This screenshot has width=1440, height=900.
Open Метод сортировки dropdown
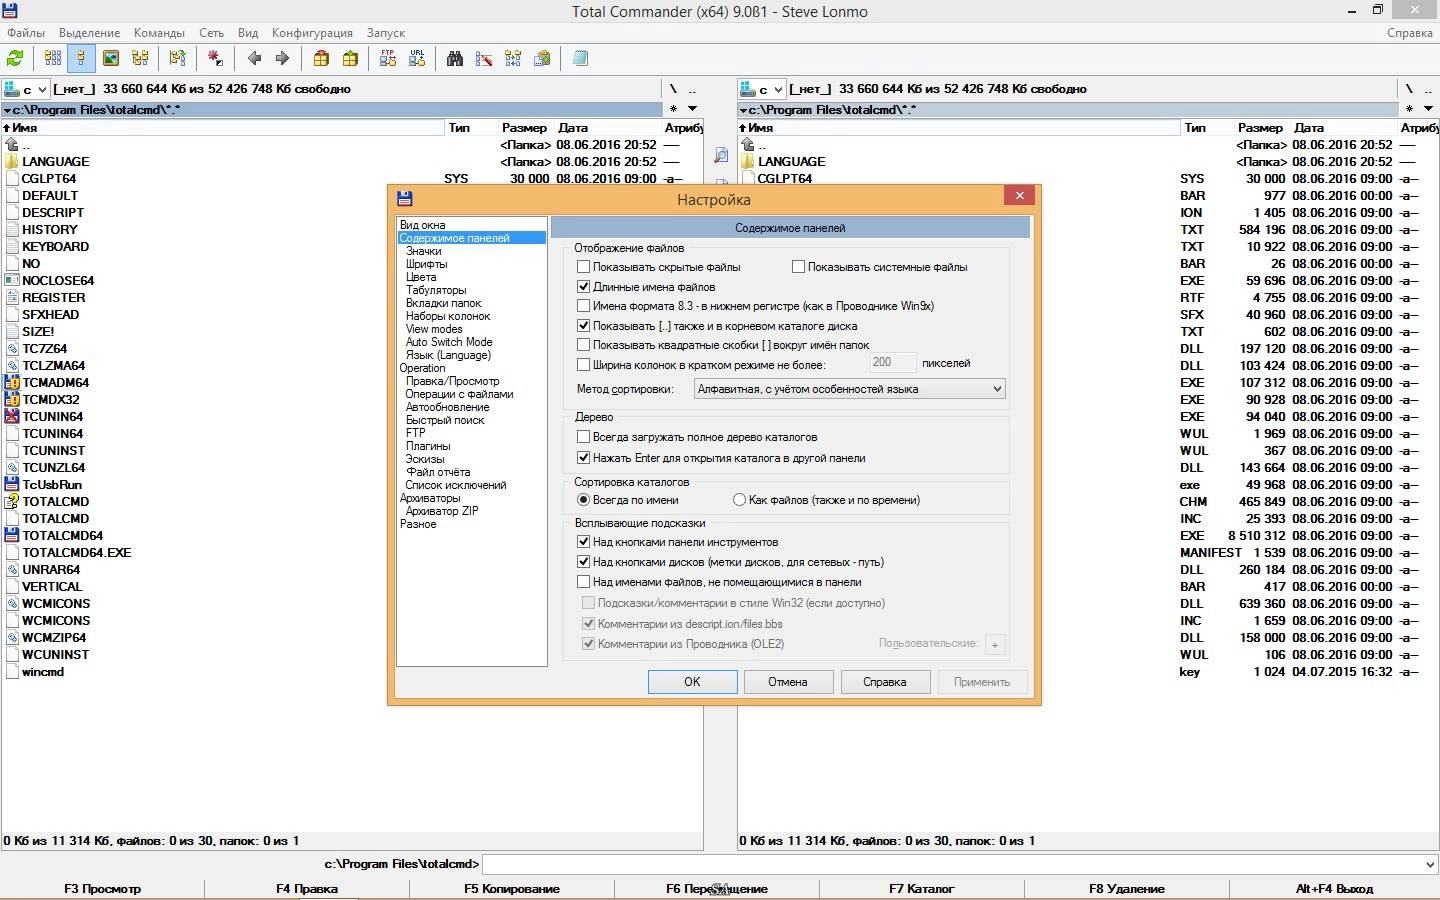[849, 389]
